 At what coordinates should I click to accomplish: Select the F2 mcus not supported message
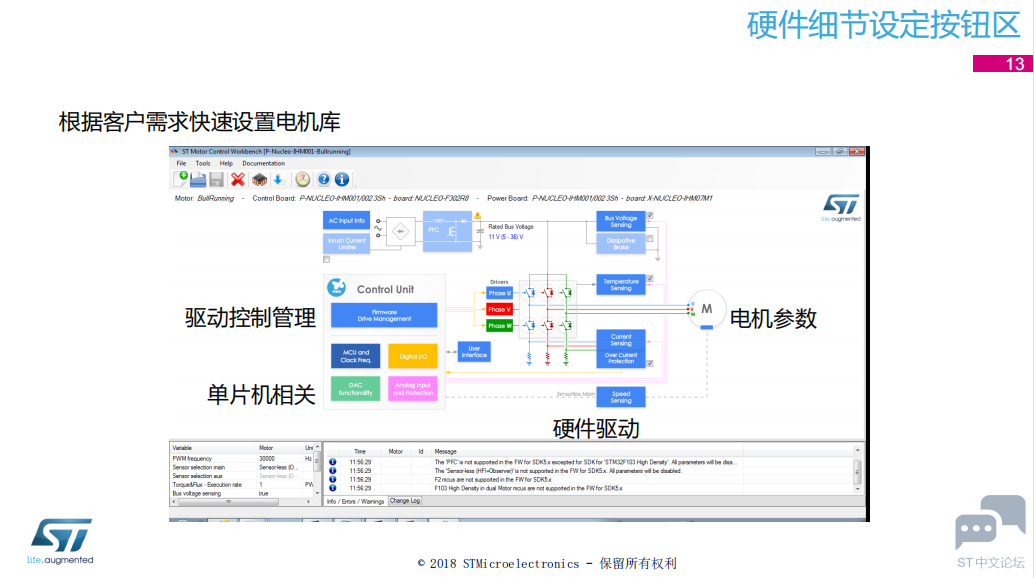(x=532, y=480)
